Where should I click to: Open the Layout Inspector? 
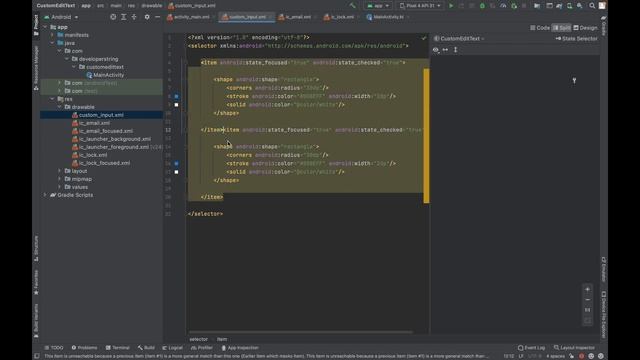[x=574, y=348]
